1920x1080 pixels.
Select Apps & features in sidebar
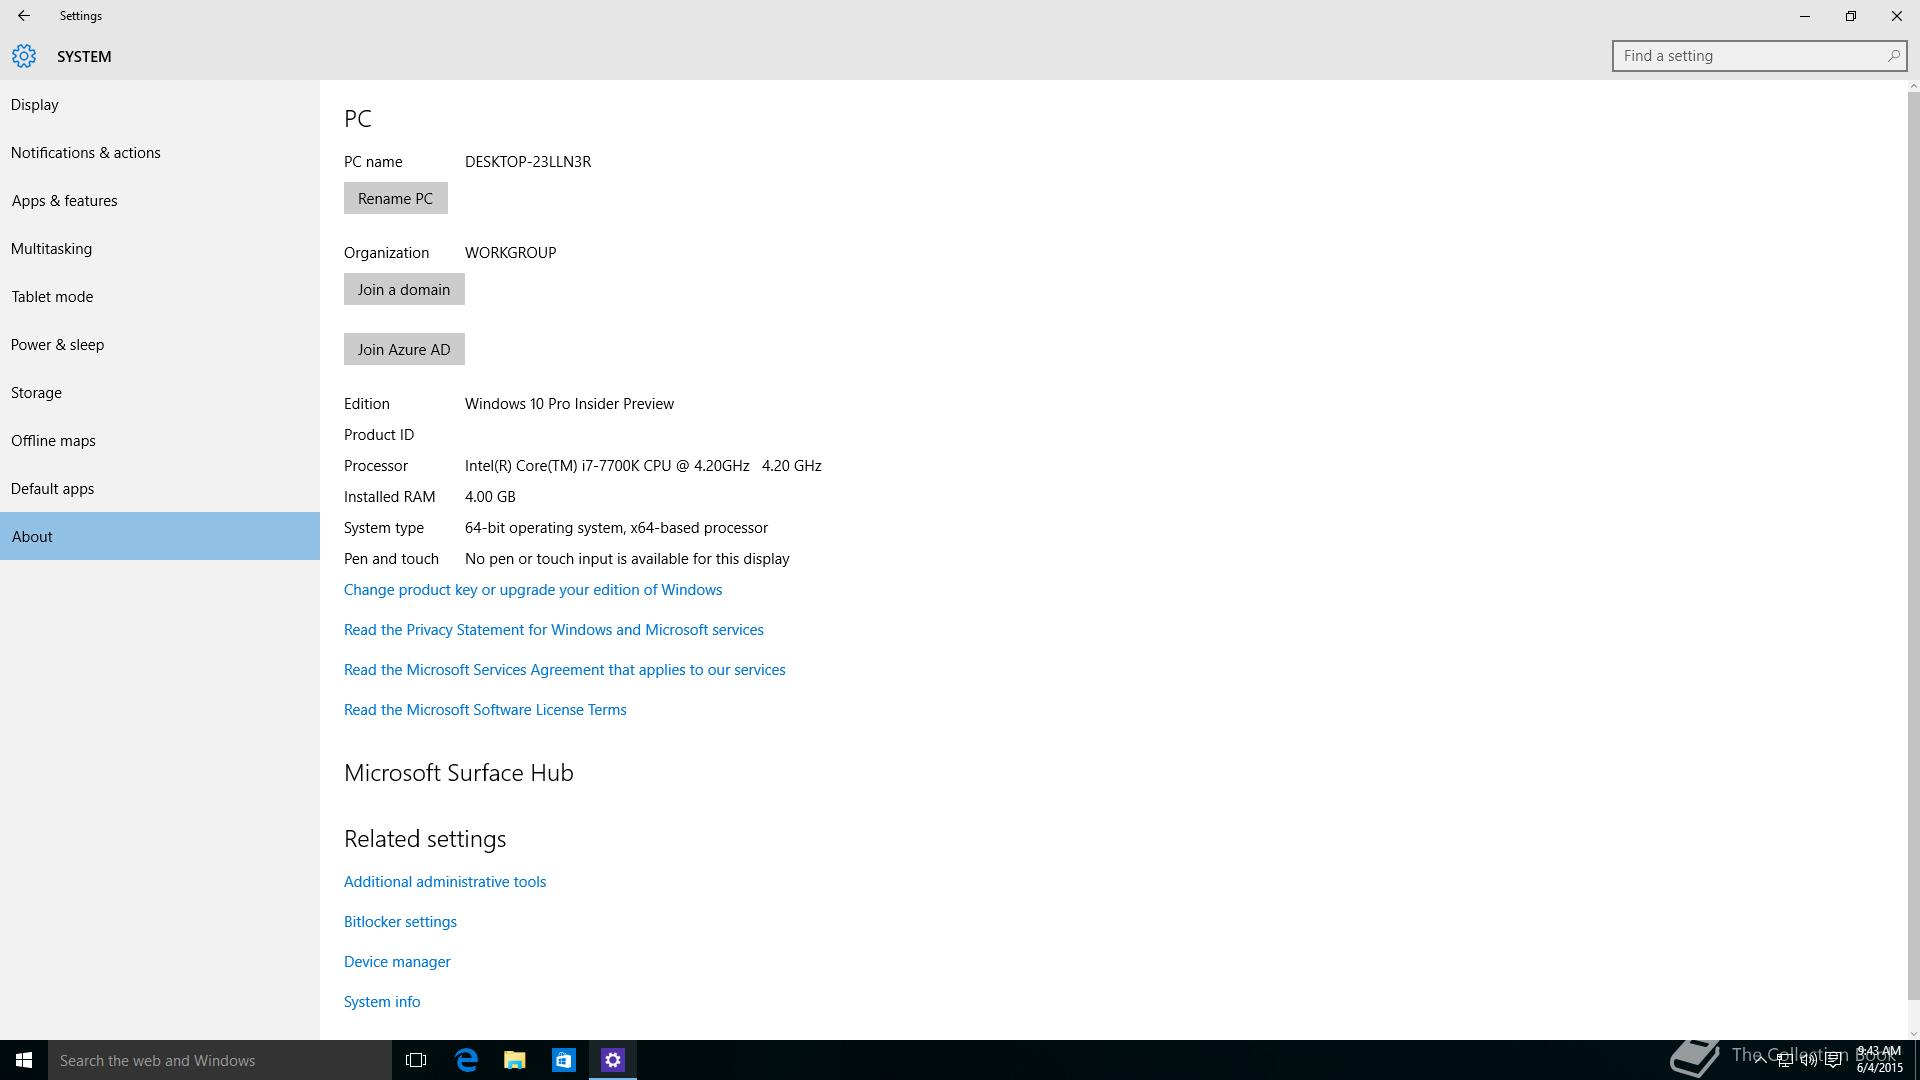(x=160, y=200)
